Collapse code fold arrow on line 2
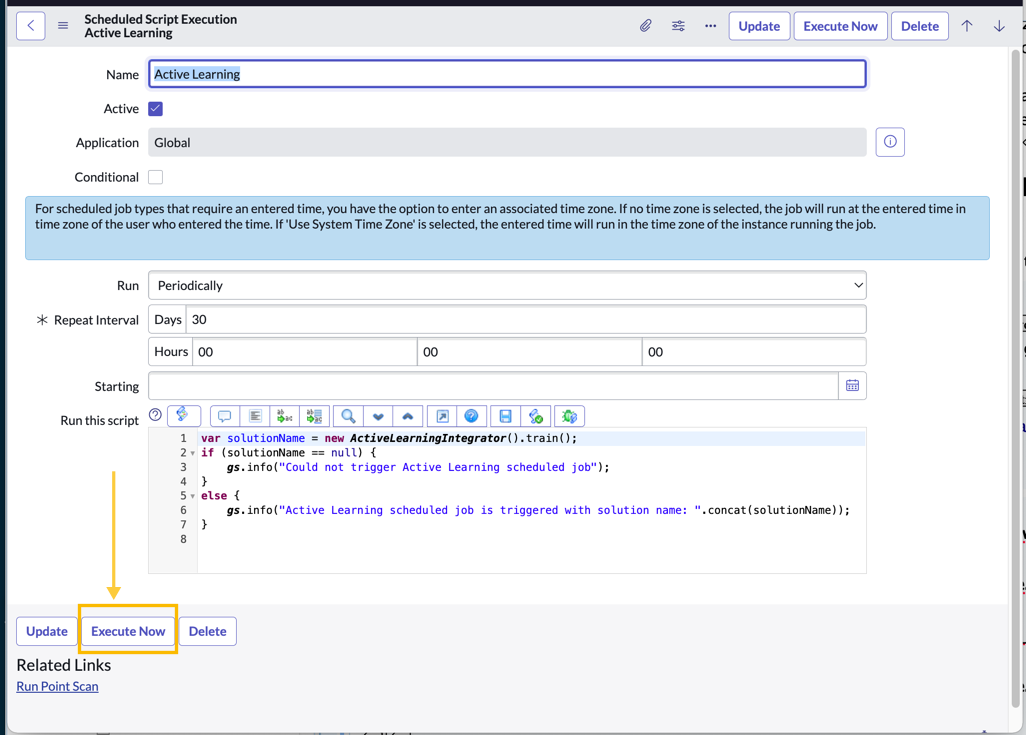The width and height of the screenshot is (1026, 735). coord(192,453)
